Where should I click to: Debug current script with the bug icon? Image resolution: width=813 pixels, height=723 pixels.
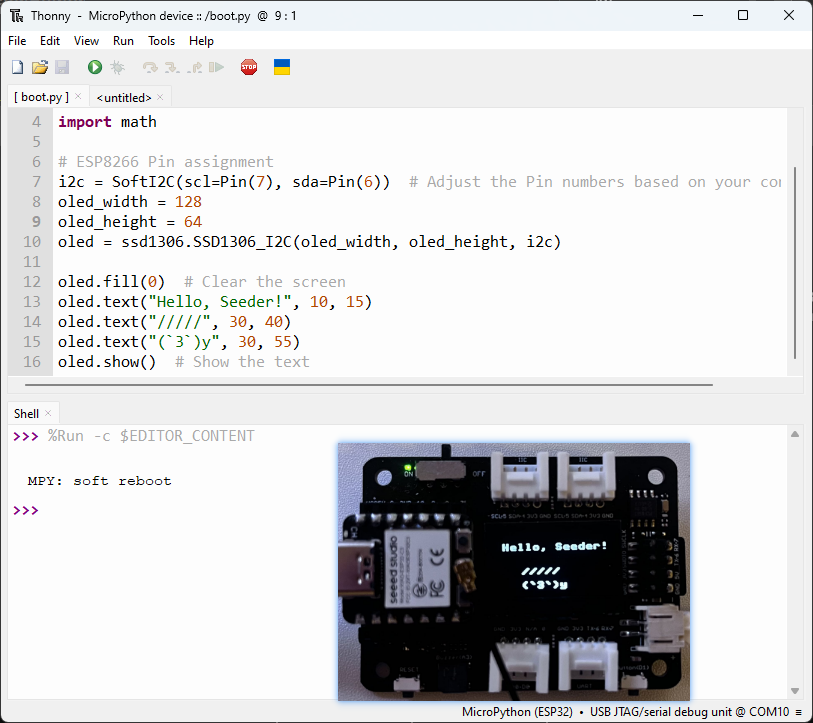118,67
